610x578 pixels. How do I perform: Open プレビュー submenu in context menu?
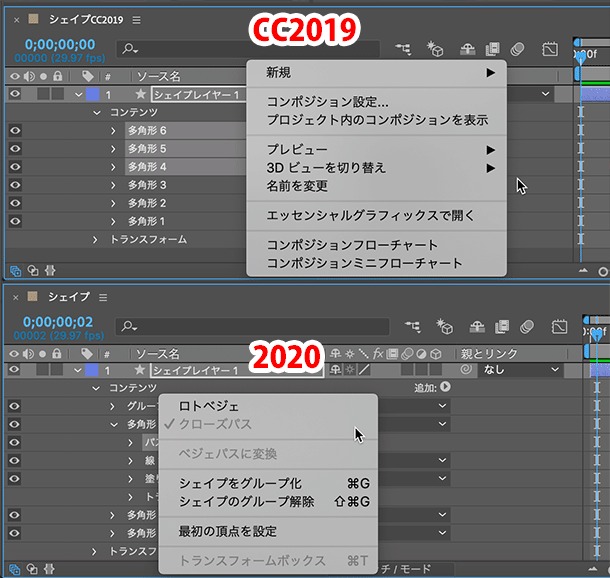pyautogui.click(x=376, y=149)
